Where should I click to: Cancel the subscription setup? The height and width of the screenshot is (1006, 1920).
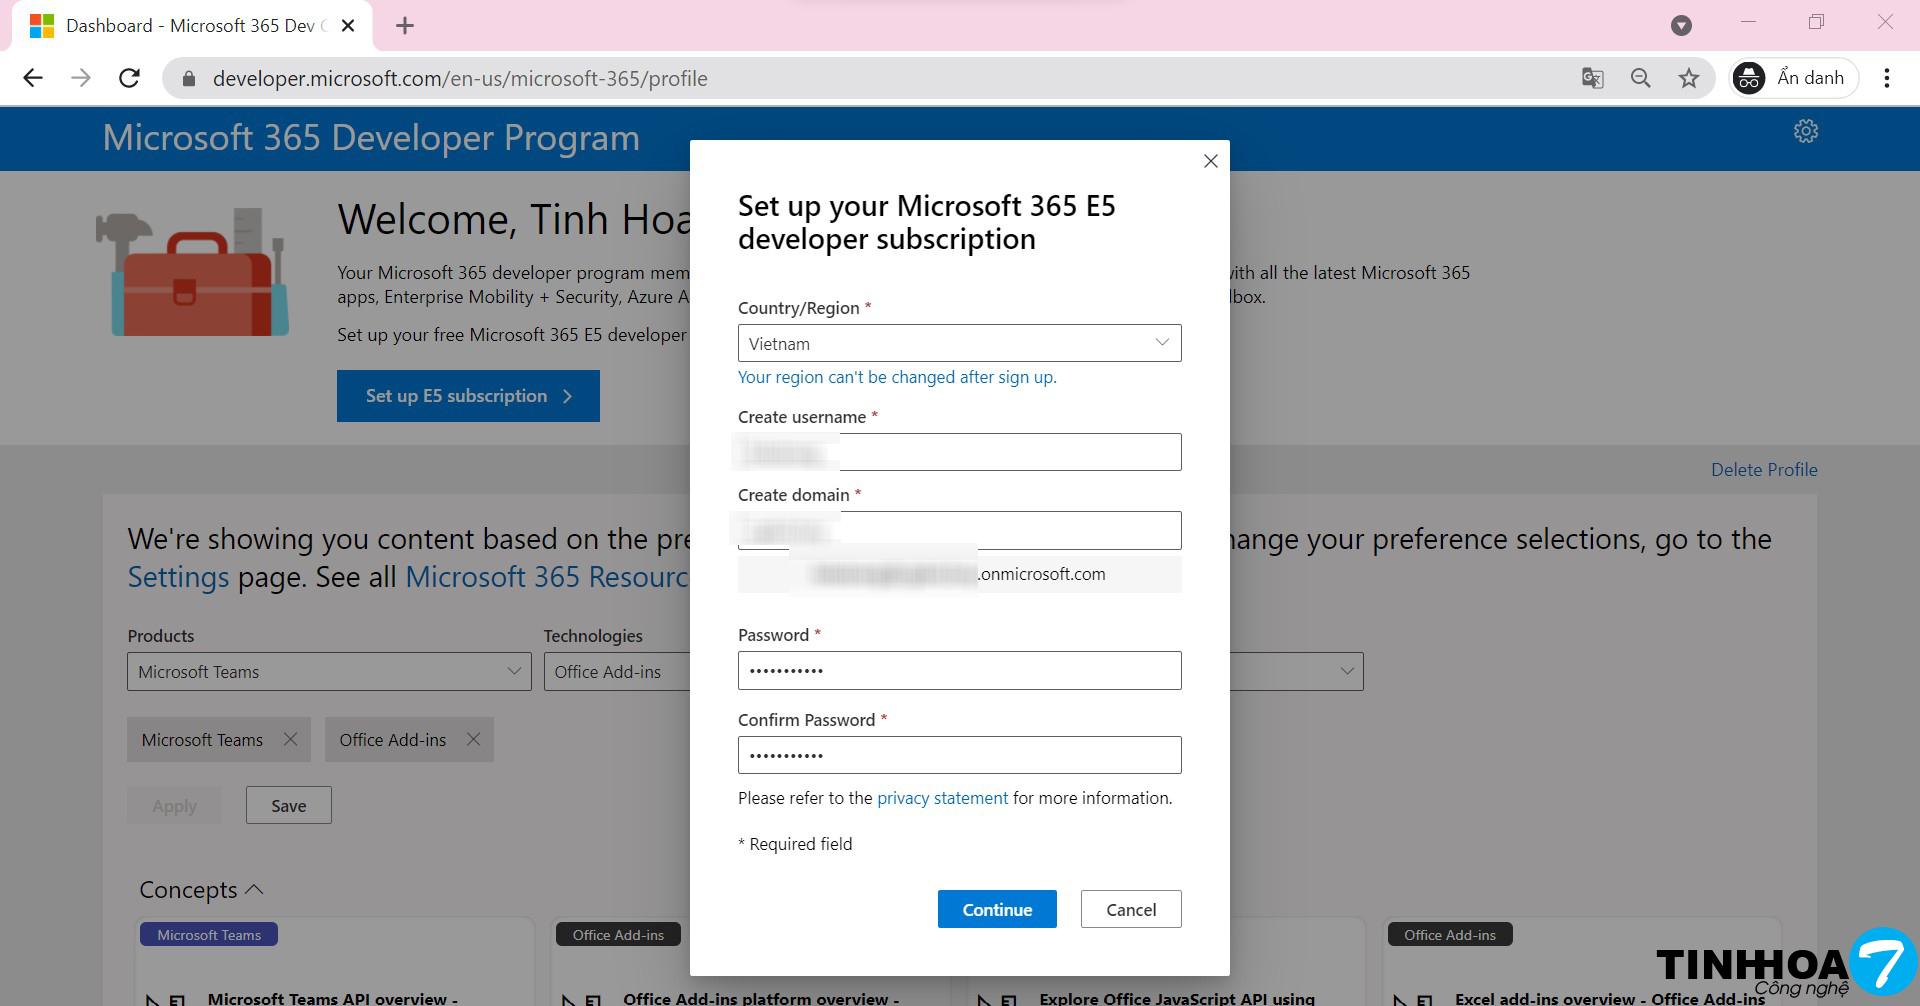1130,909
